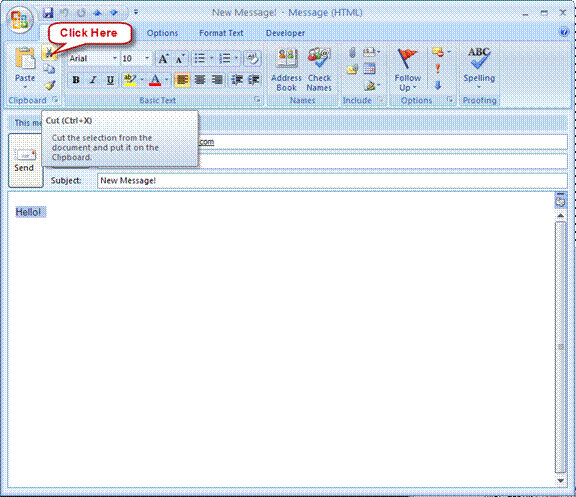Click the Paste button
Screen dimensions: 576x497
(x=25, y=68)
